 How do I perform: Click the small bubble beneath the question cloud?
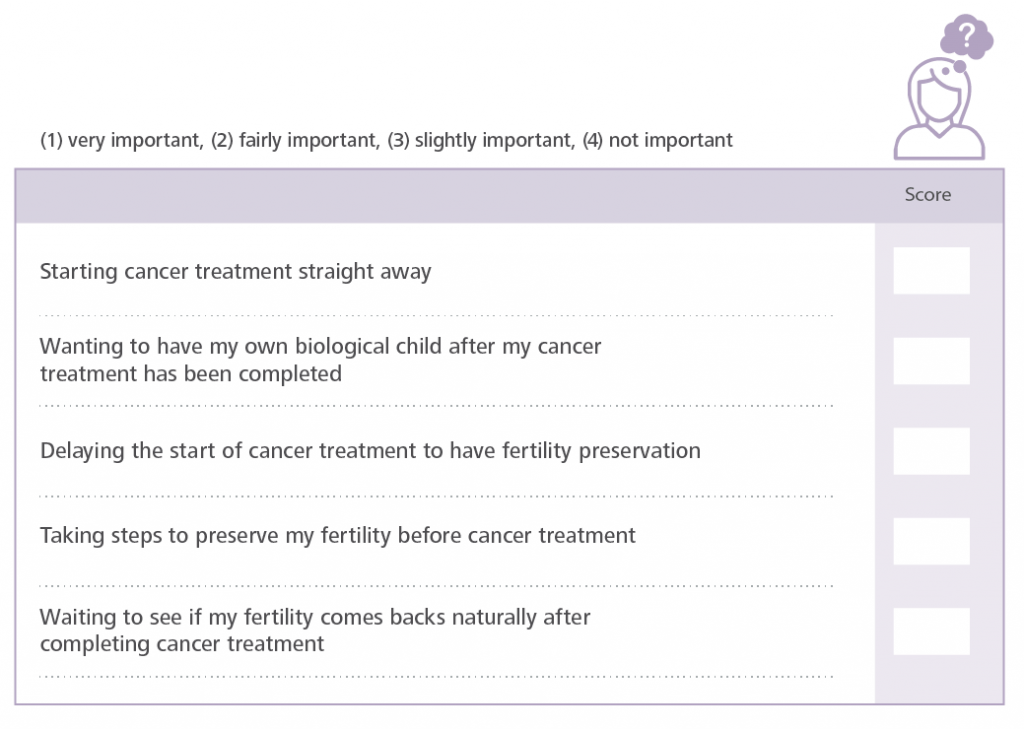click(956, 68)
